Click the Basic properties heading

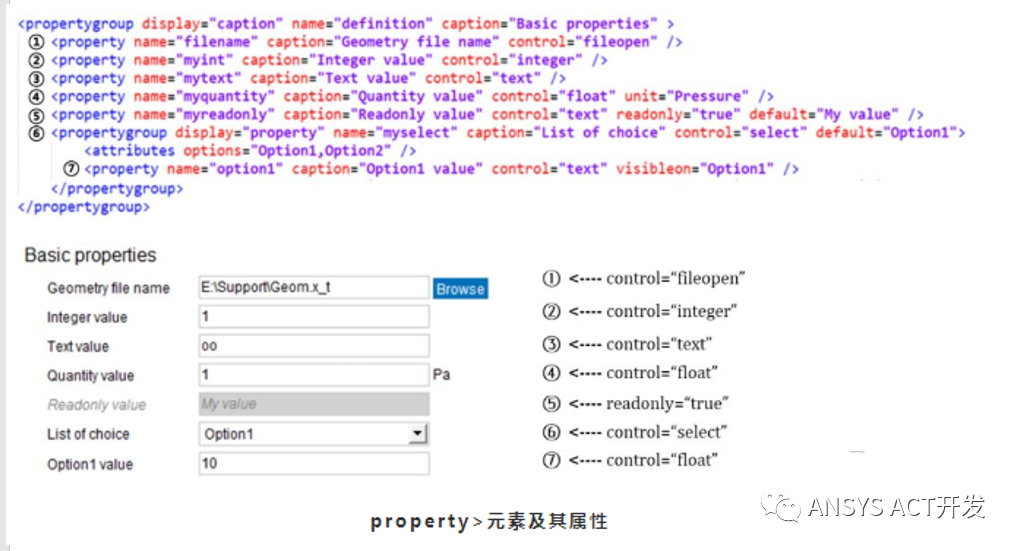[x=90, y=255]
